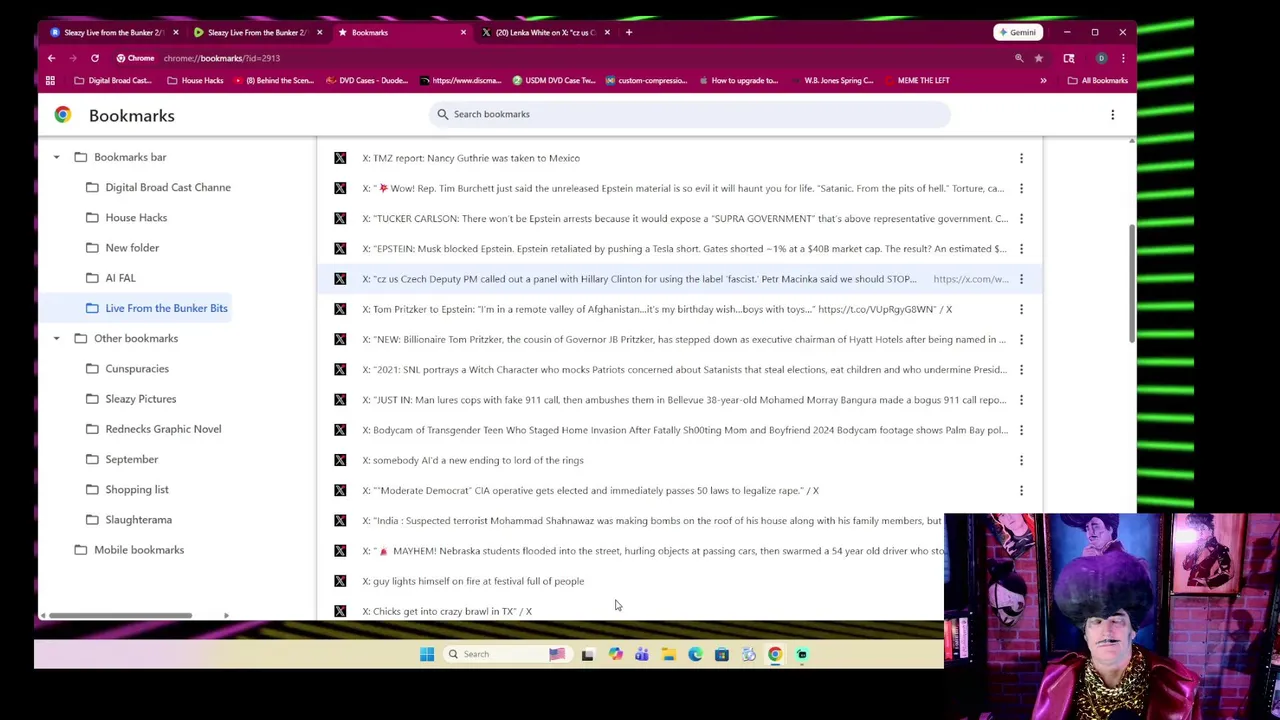This screenshot has width=1280, height=720.
Task: Open the profile avatar button in toolbar
Action: coord(1101,58)
